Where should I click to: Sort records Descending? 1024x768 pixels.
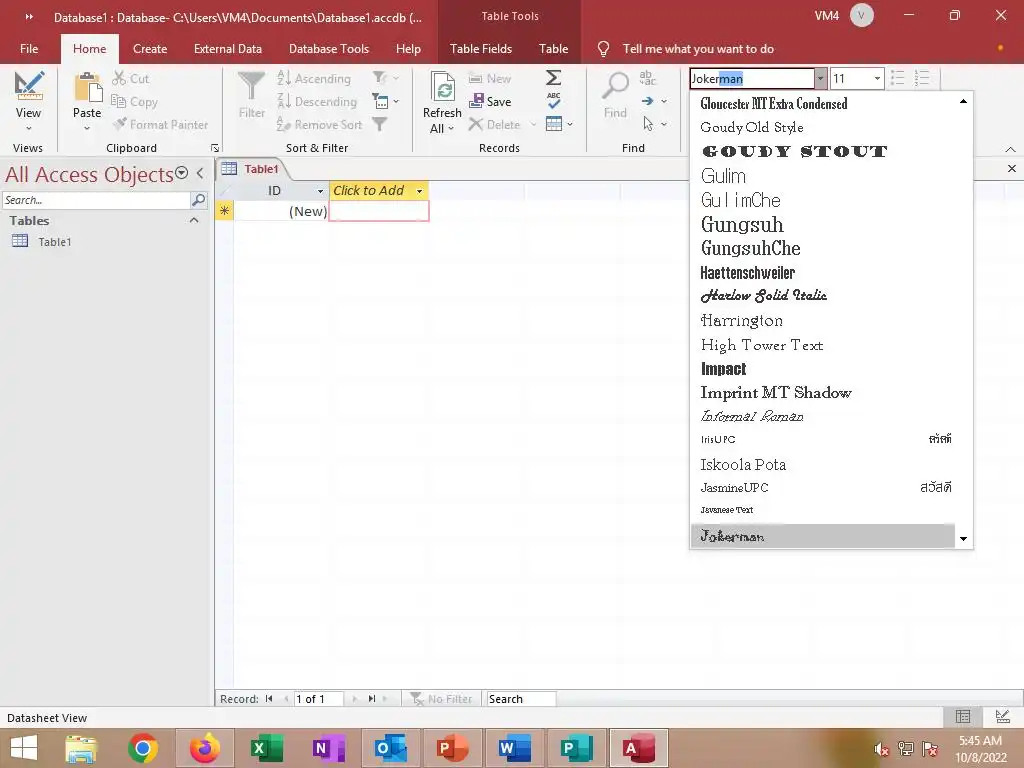click(317, 101)
